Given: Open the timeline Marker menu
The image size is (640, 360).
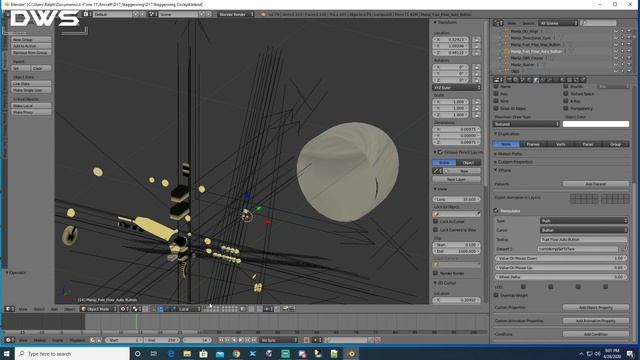Looking at the screenshot, I should (40, 340).
